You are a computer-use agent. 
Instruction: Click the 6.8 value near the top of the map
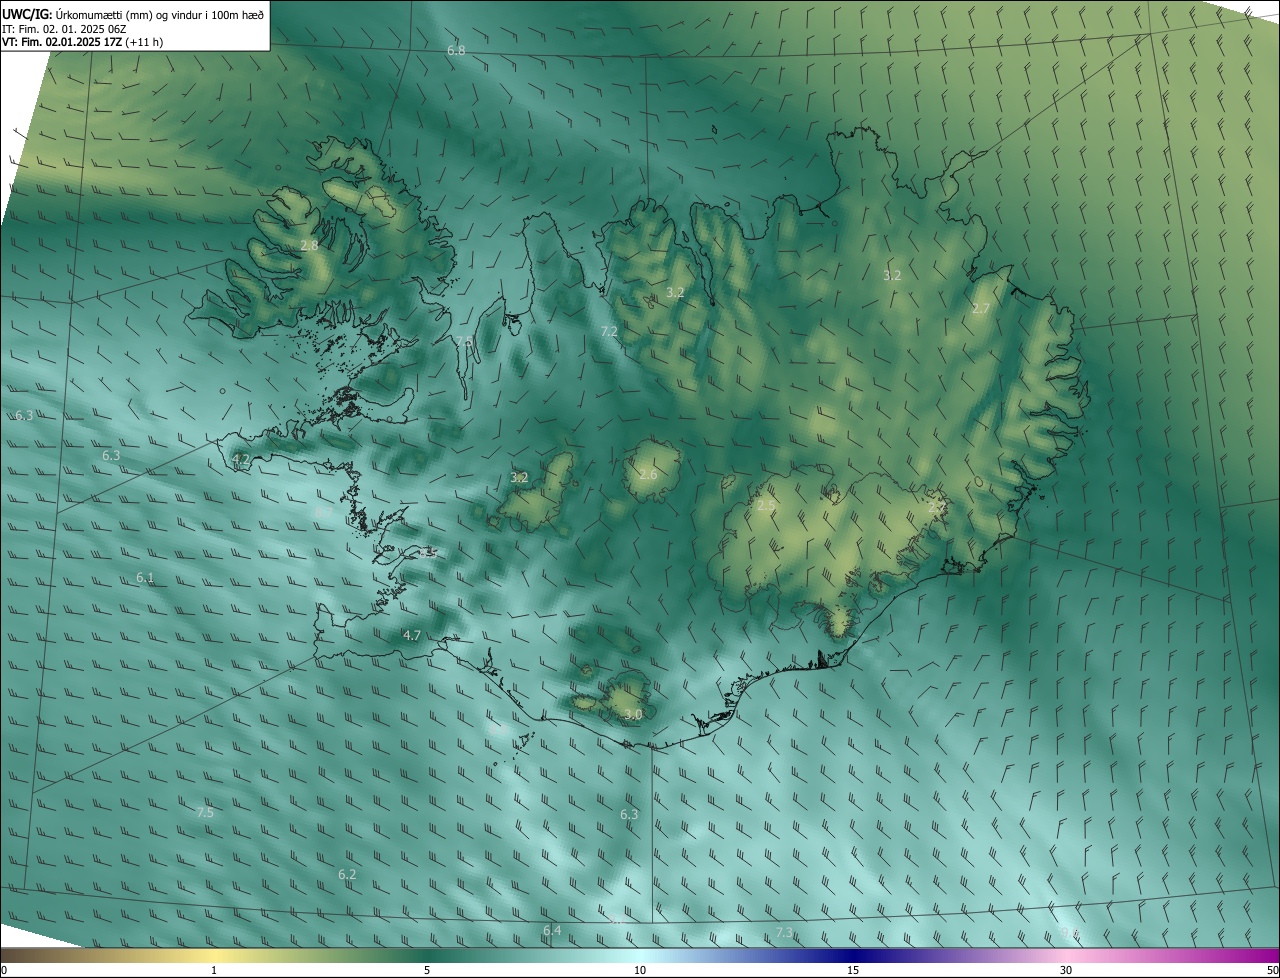pos(456,50)
